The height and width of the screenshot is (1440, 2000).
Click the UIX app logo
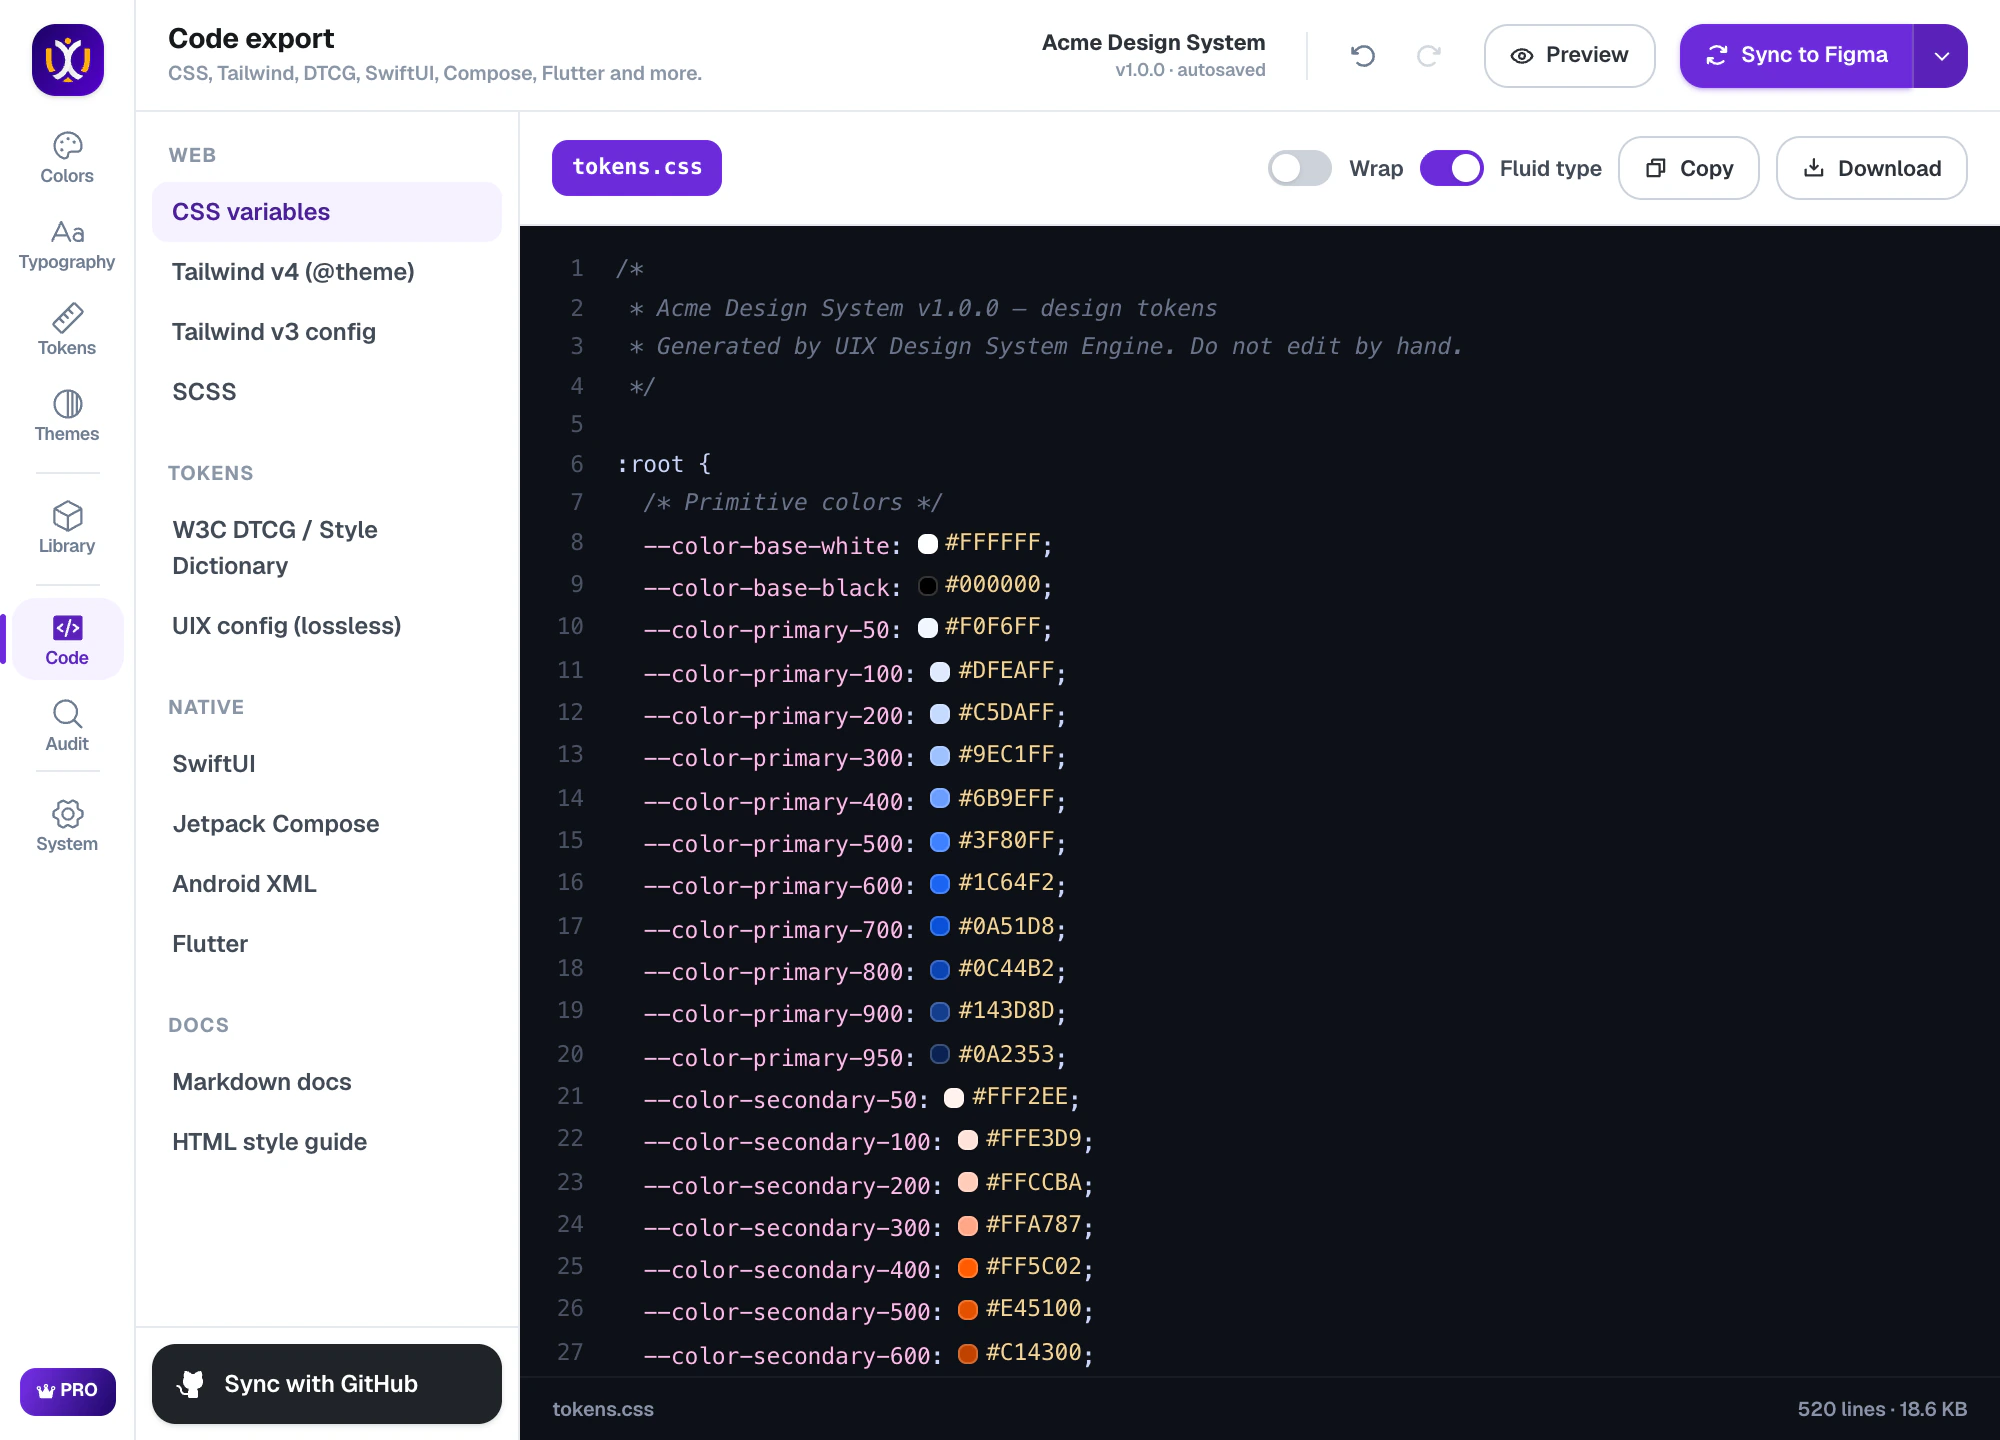(68, 60)
